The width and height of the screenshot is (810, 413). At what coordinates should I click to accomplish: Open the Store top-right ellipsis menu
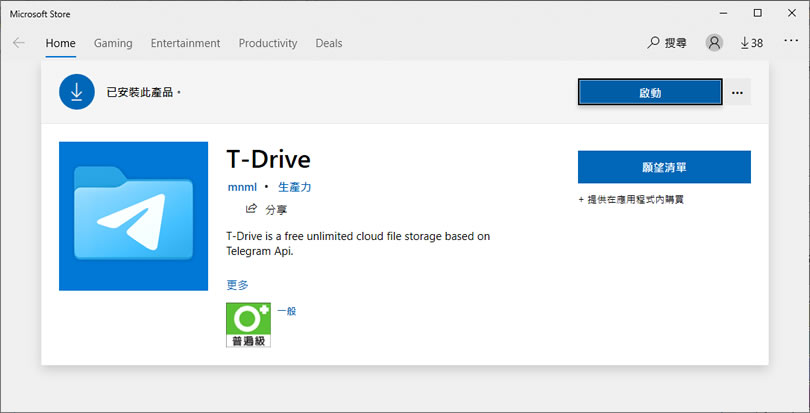pos(791,40)
